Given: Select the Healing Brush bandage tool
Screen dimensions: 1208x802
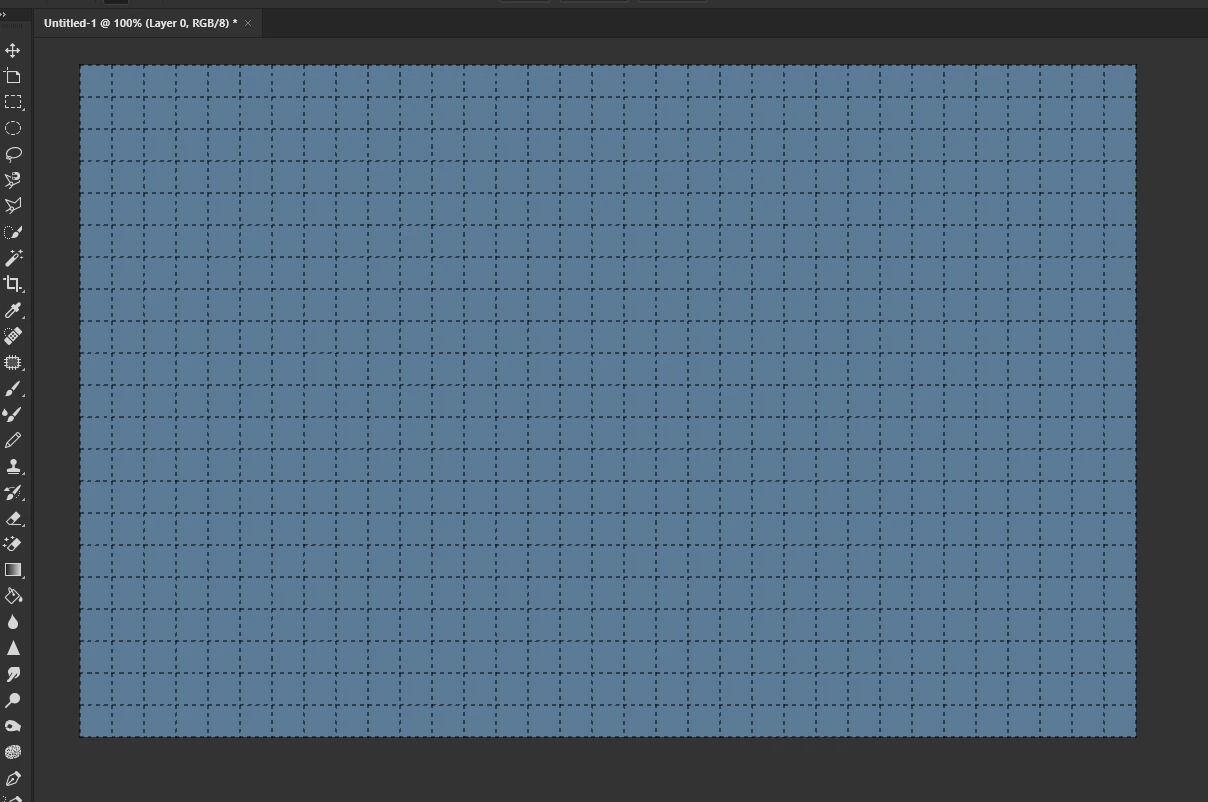Looking at the screenshot, I should click(x=13, y=336).
